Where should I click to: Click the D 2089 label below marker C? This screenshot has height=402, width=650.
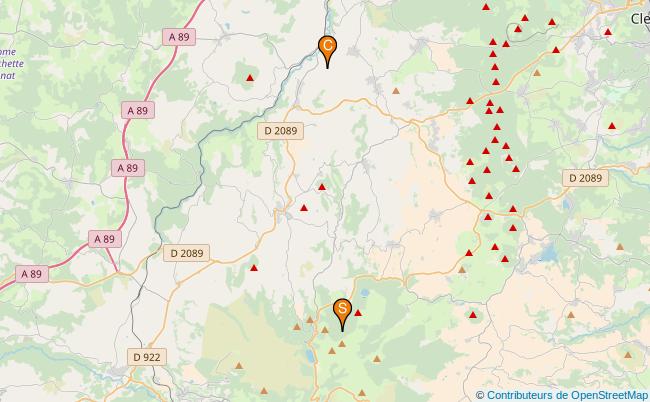[281, 131]
